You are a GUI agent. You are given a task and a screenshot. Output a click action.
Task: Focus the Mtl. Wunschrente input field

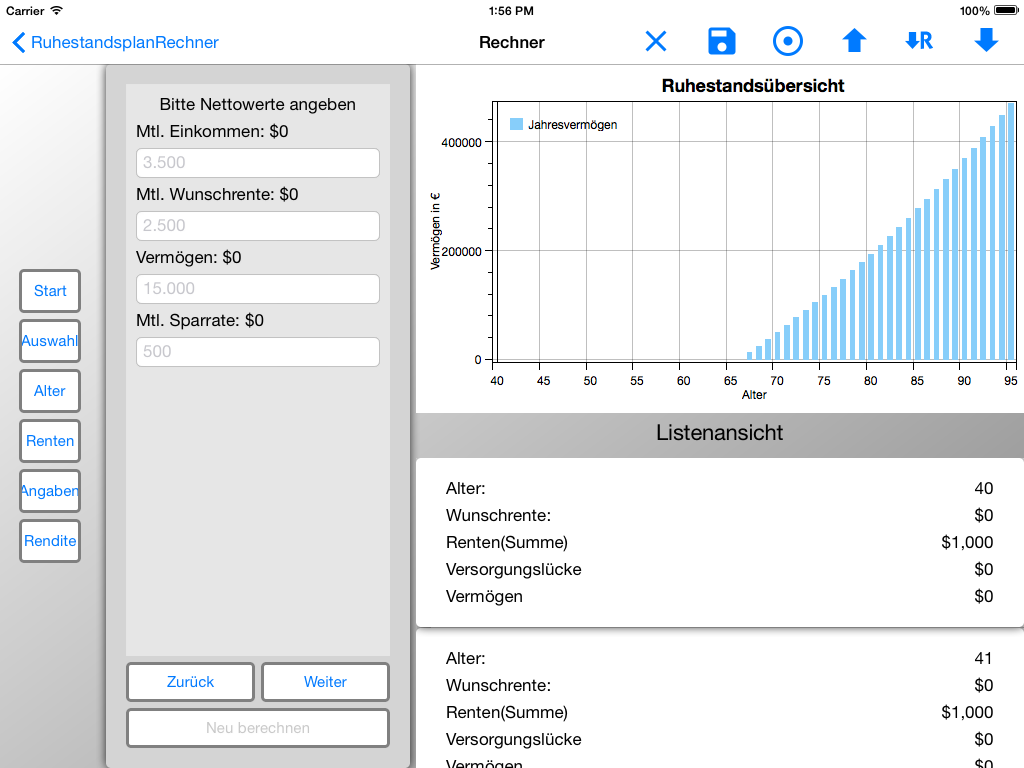click(258, 225)
